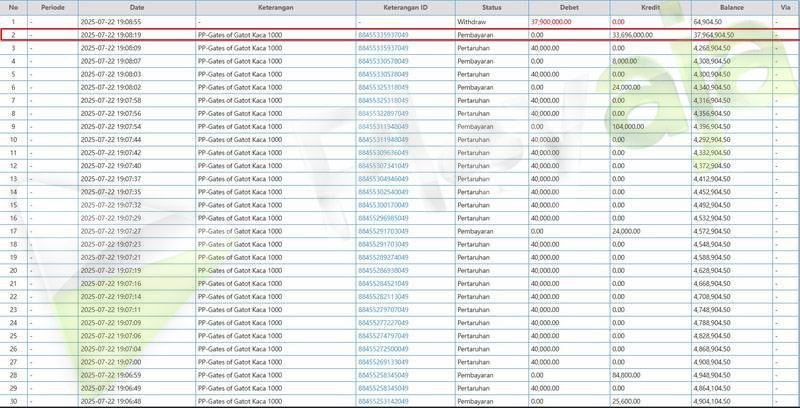
Task: Select the 33,696,000.00 kredit cell
Action: pyautogui.click(x=632, y=34)
